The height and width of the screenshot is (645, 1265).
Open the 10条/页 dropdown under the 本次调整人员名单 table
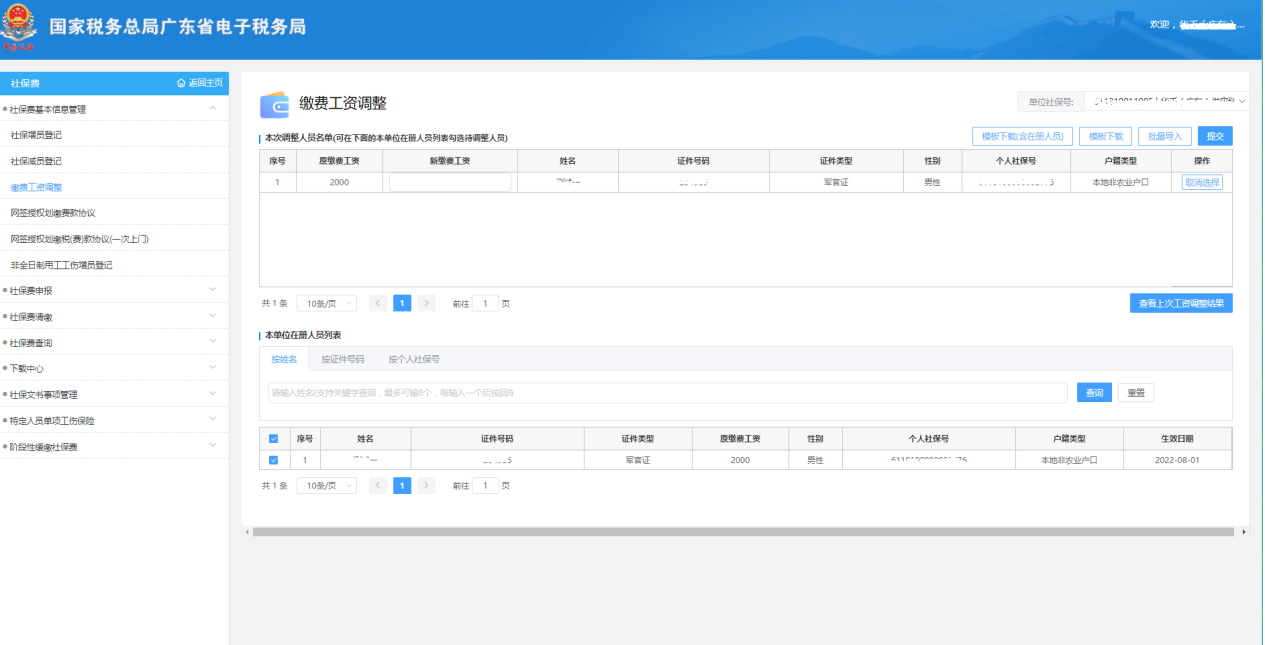tap(326, 303)
